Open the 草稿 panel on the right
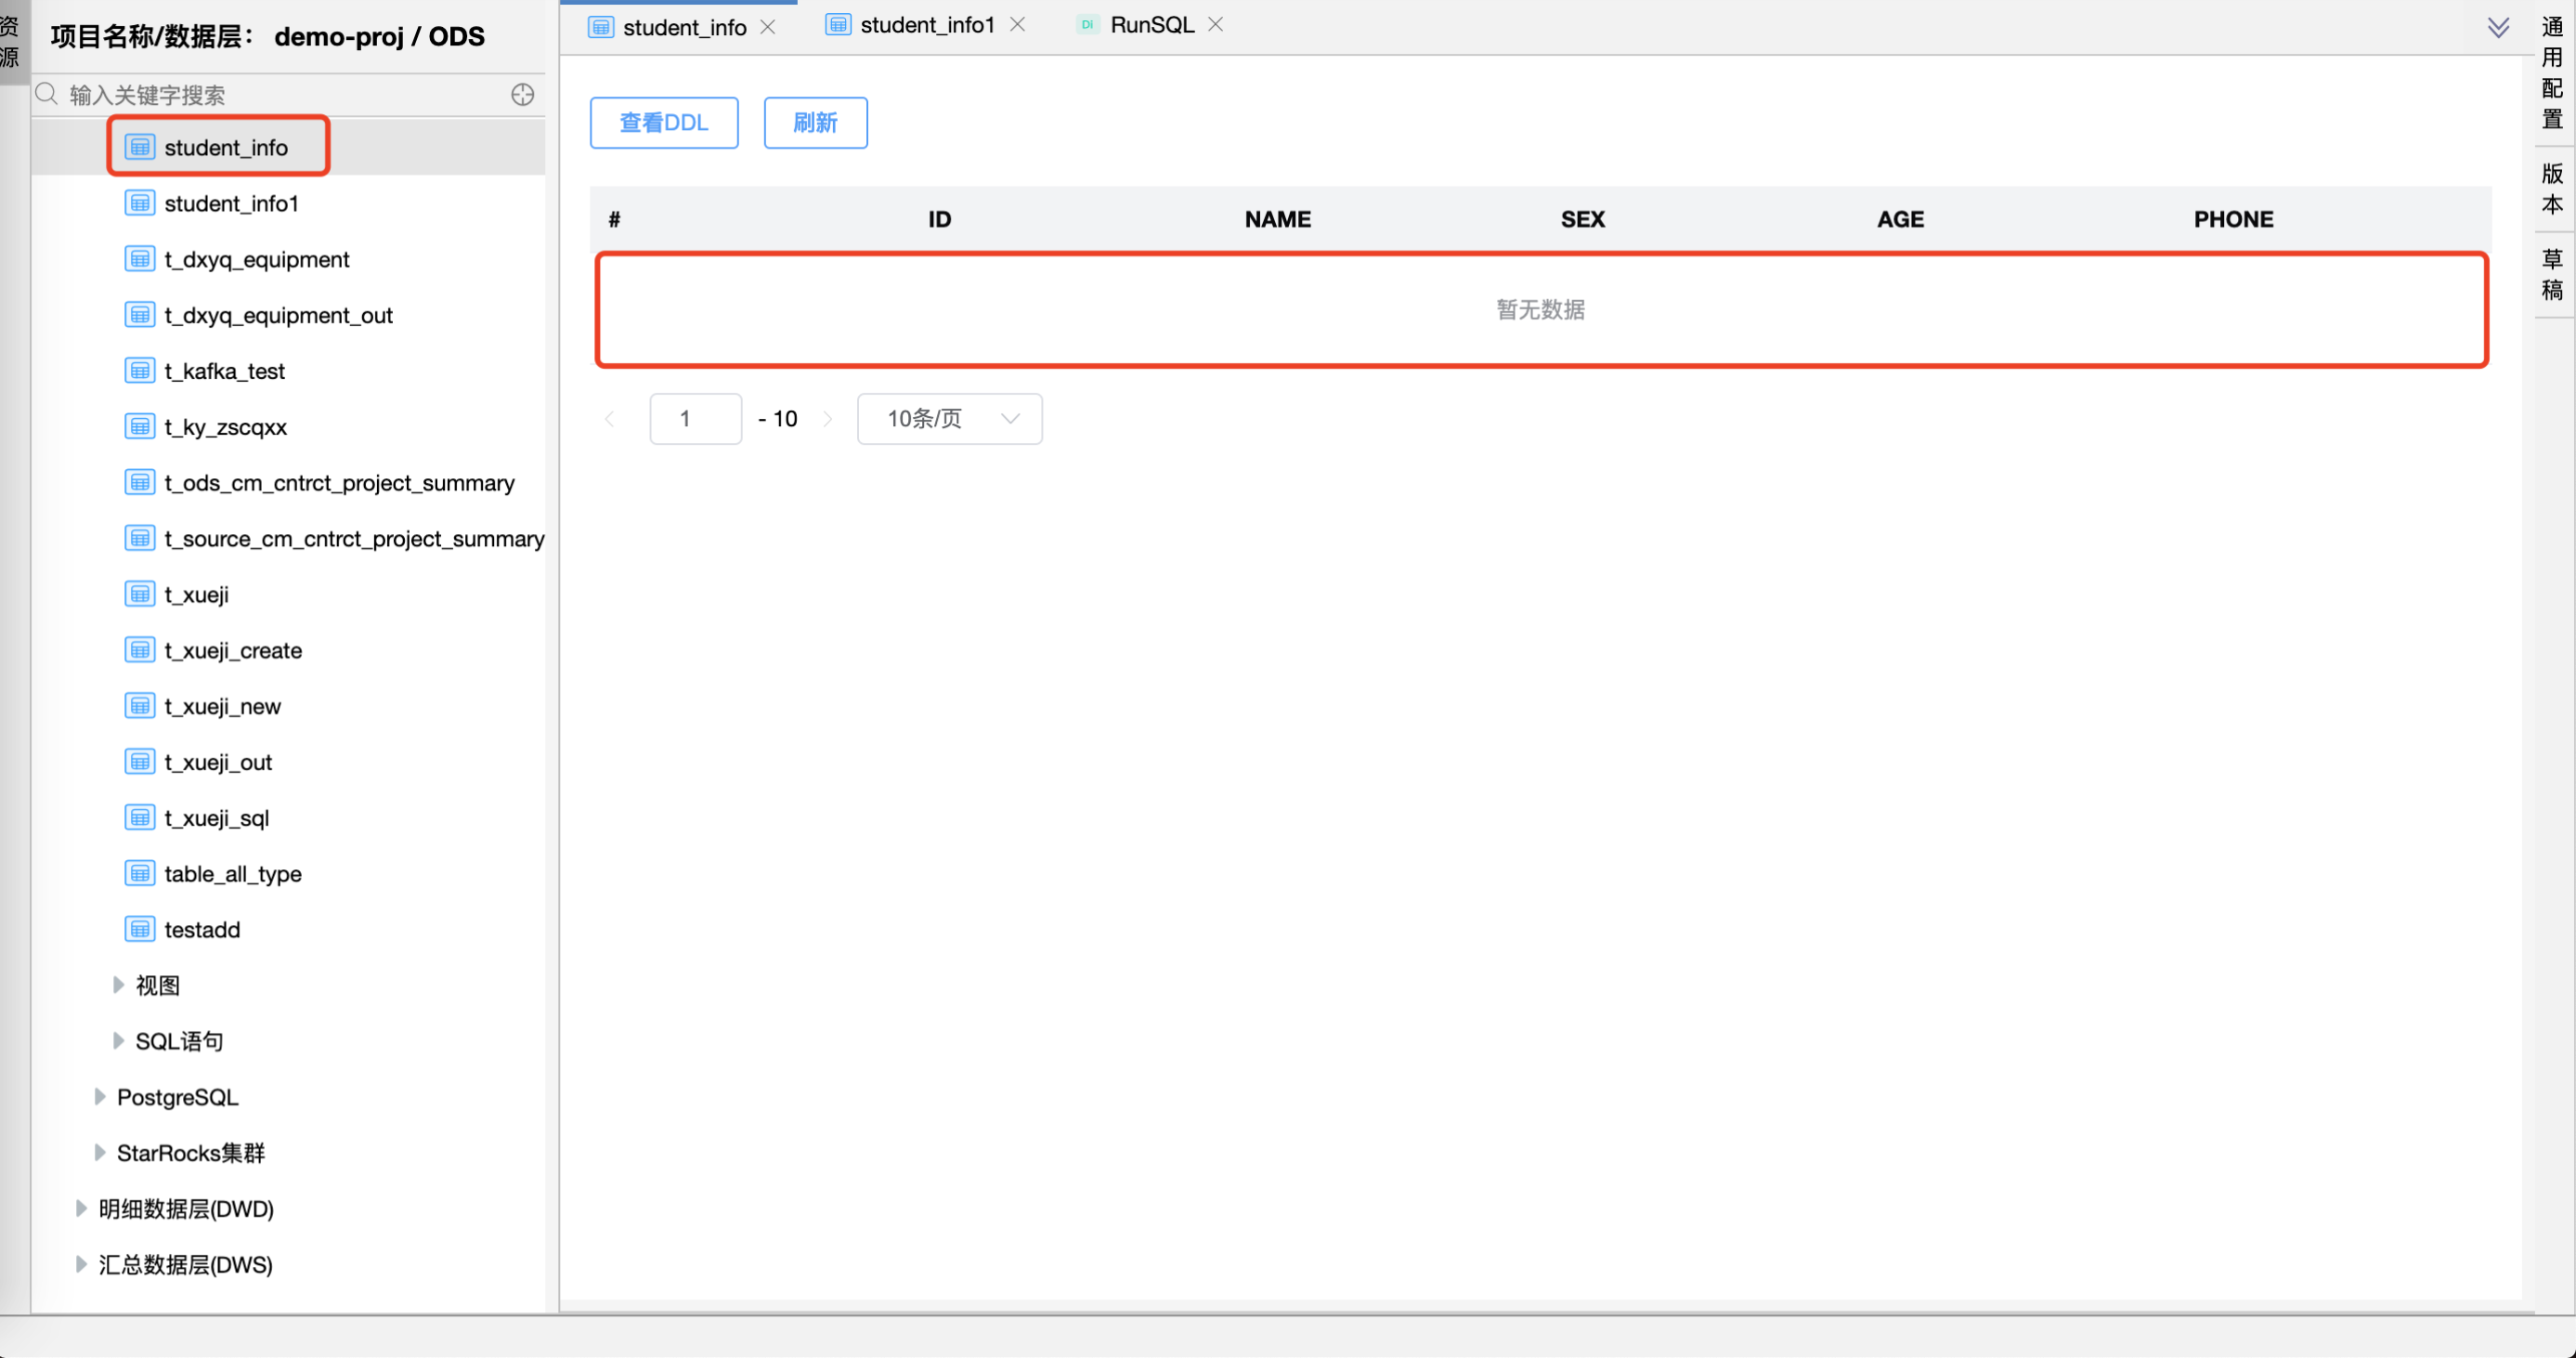 click(2551, 272)
